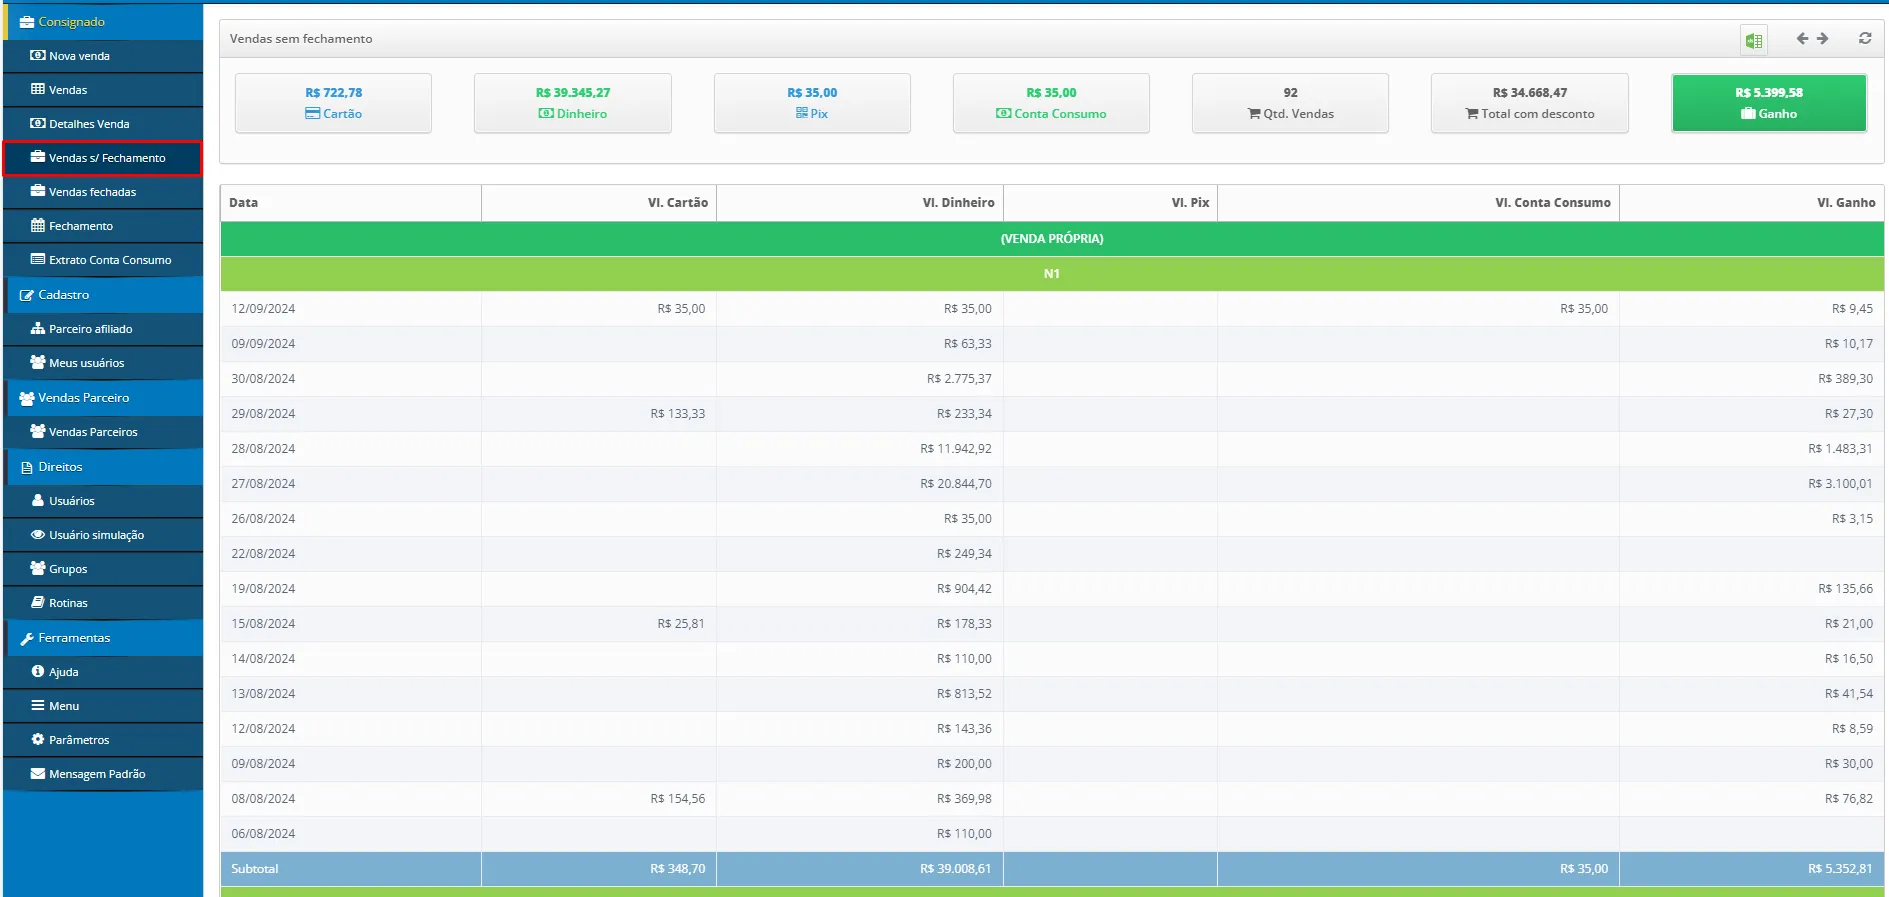
Task: Open Ajuda info icon item
Action: (63, 672)
